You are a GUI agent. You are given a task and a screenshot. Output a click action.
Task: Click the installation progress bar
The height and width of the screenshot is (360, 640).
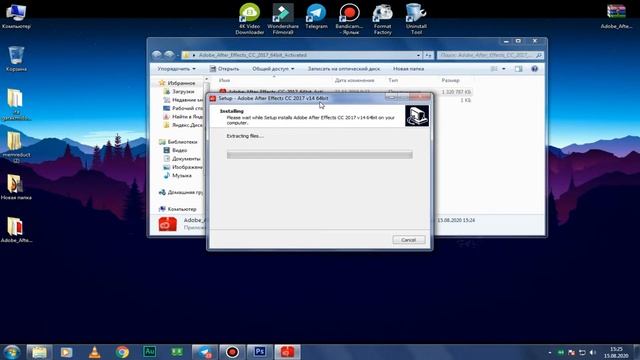(320, 155)
